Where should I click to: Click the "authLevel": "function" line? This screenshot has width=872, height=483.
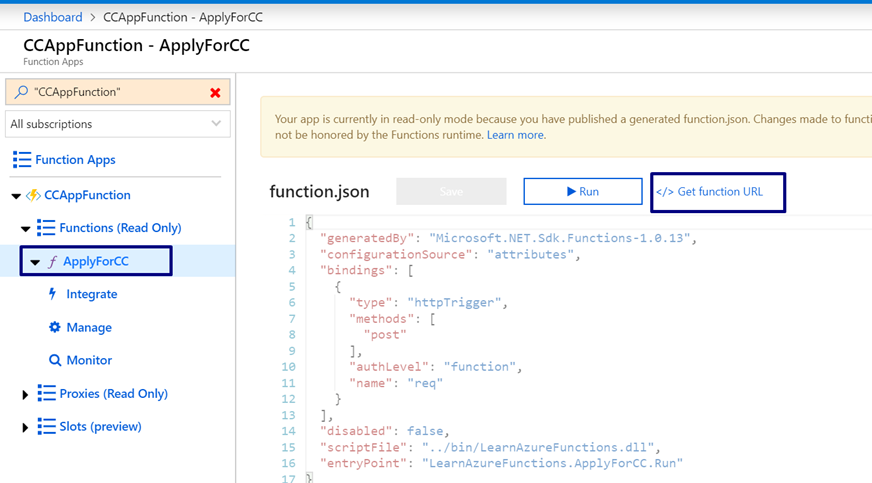(435, 367)
